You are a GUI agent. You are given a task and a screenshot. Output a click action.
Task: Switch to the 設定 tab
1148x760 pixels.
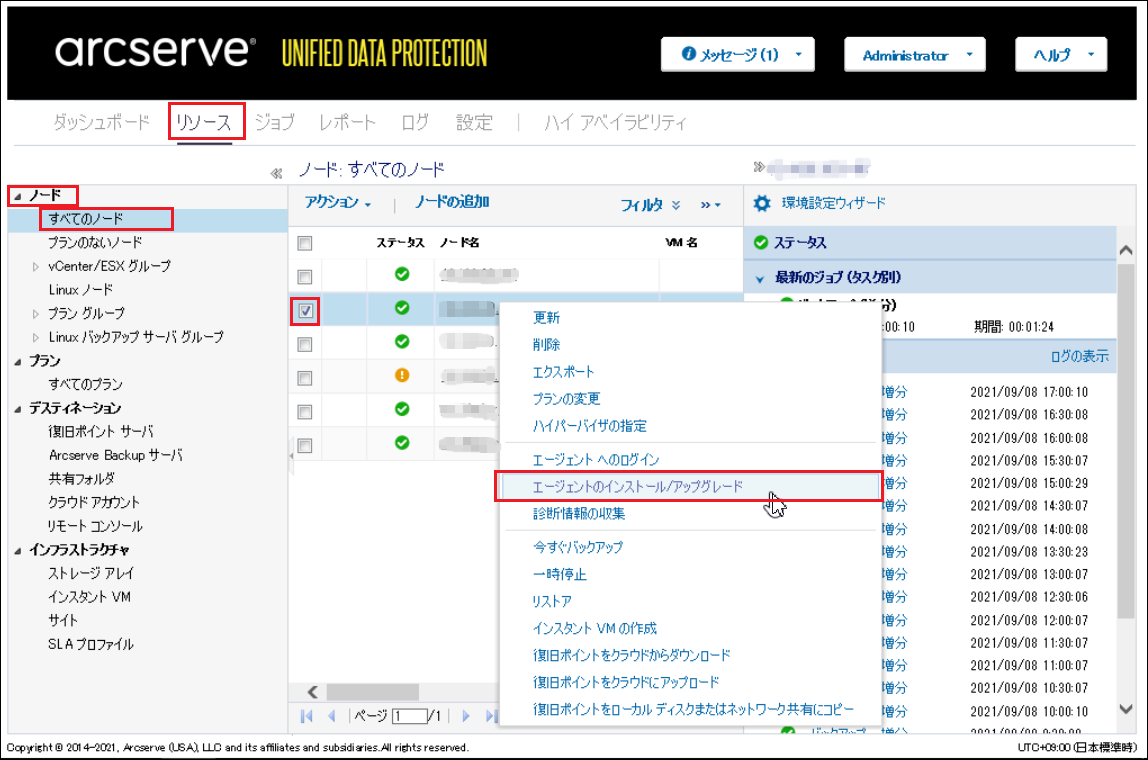pyautogui.click(x=474, y=122)
